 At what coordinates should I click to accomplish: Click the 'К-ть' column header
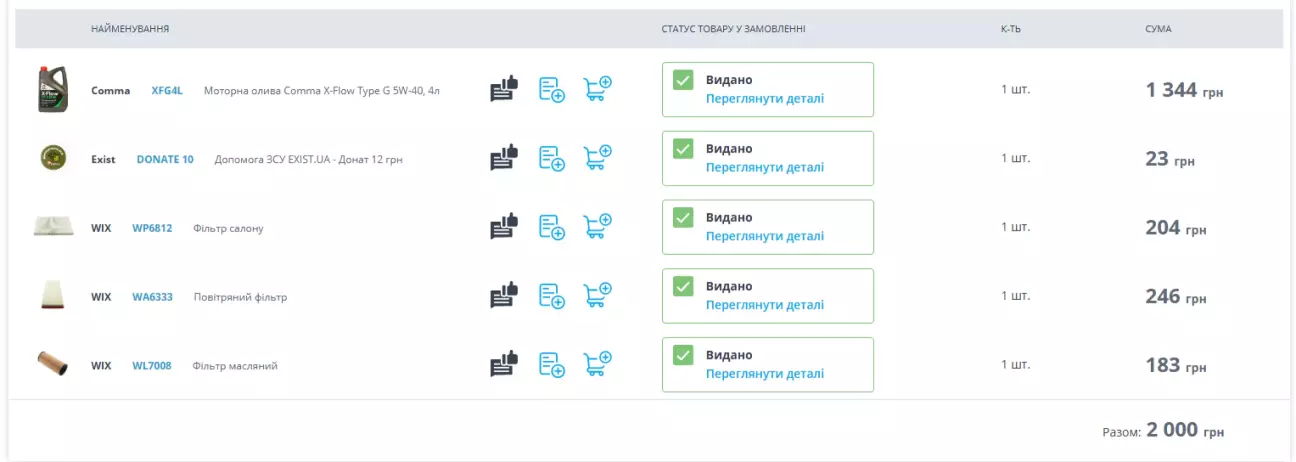click(1011, 29)
